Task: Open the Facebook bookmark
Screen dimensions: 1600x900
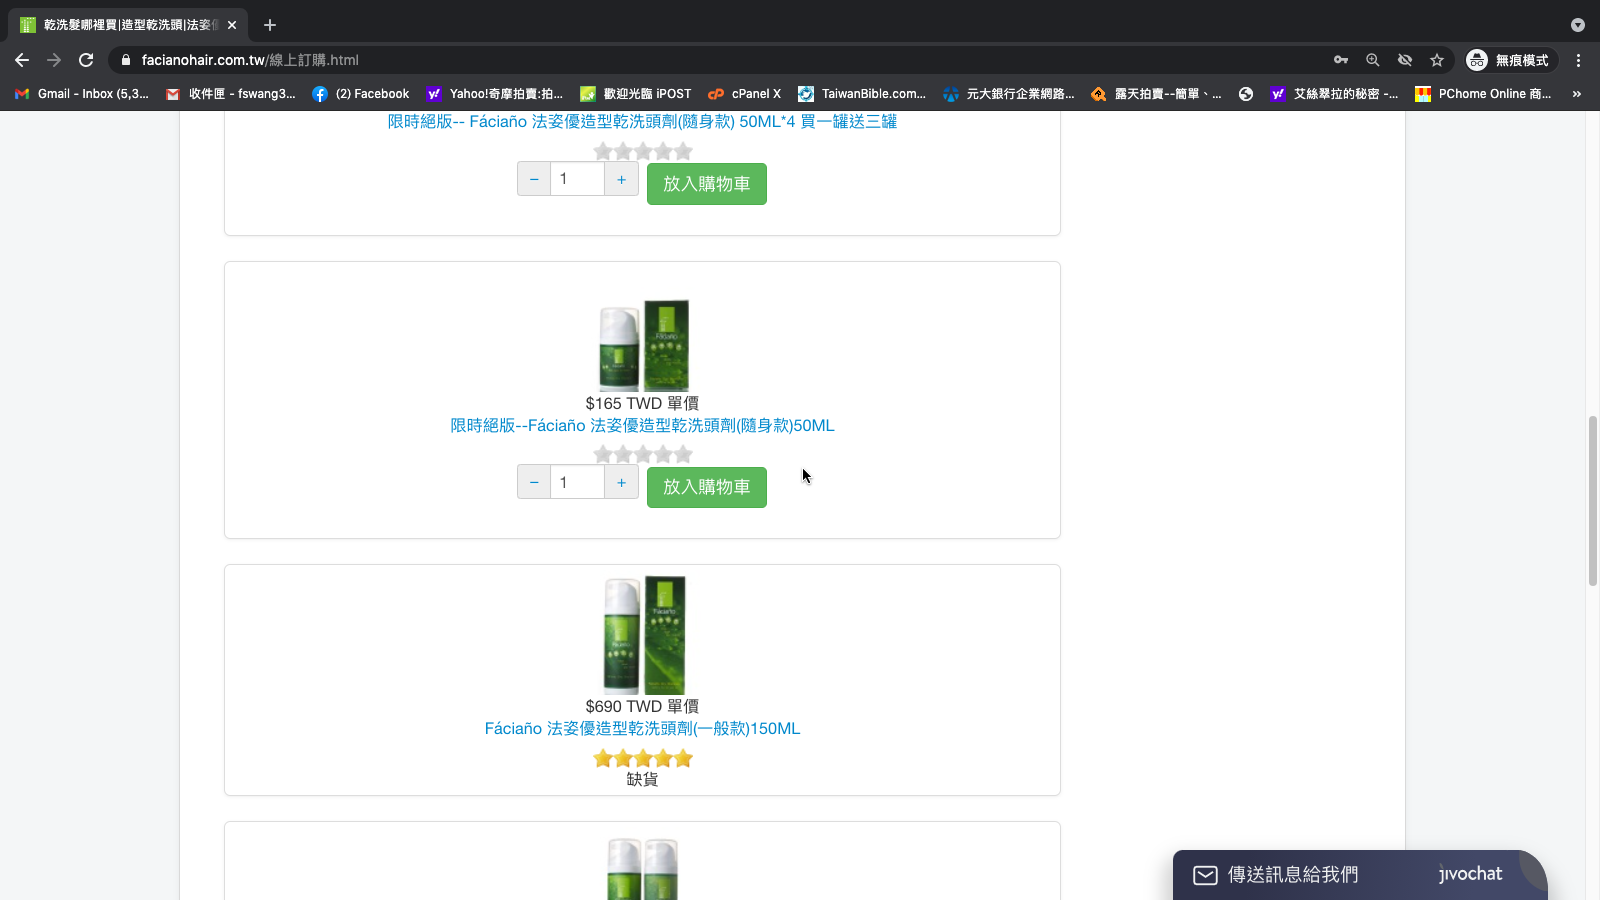Action: click(x=361, y=94)
